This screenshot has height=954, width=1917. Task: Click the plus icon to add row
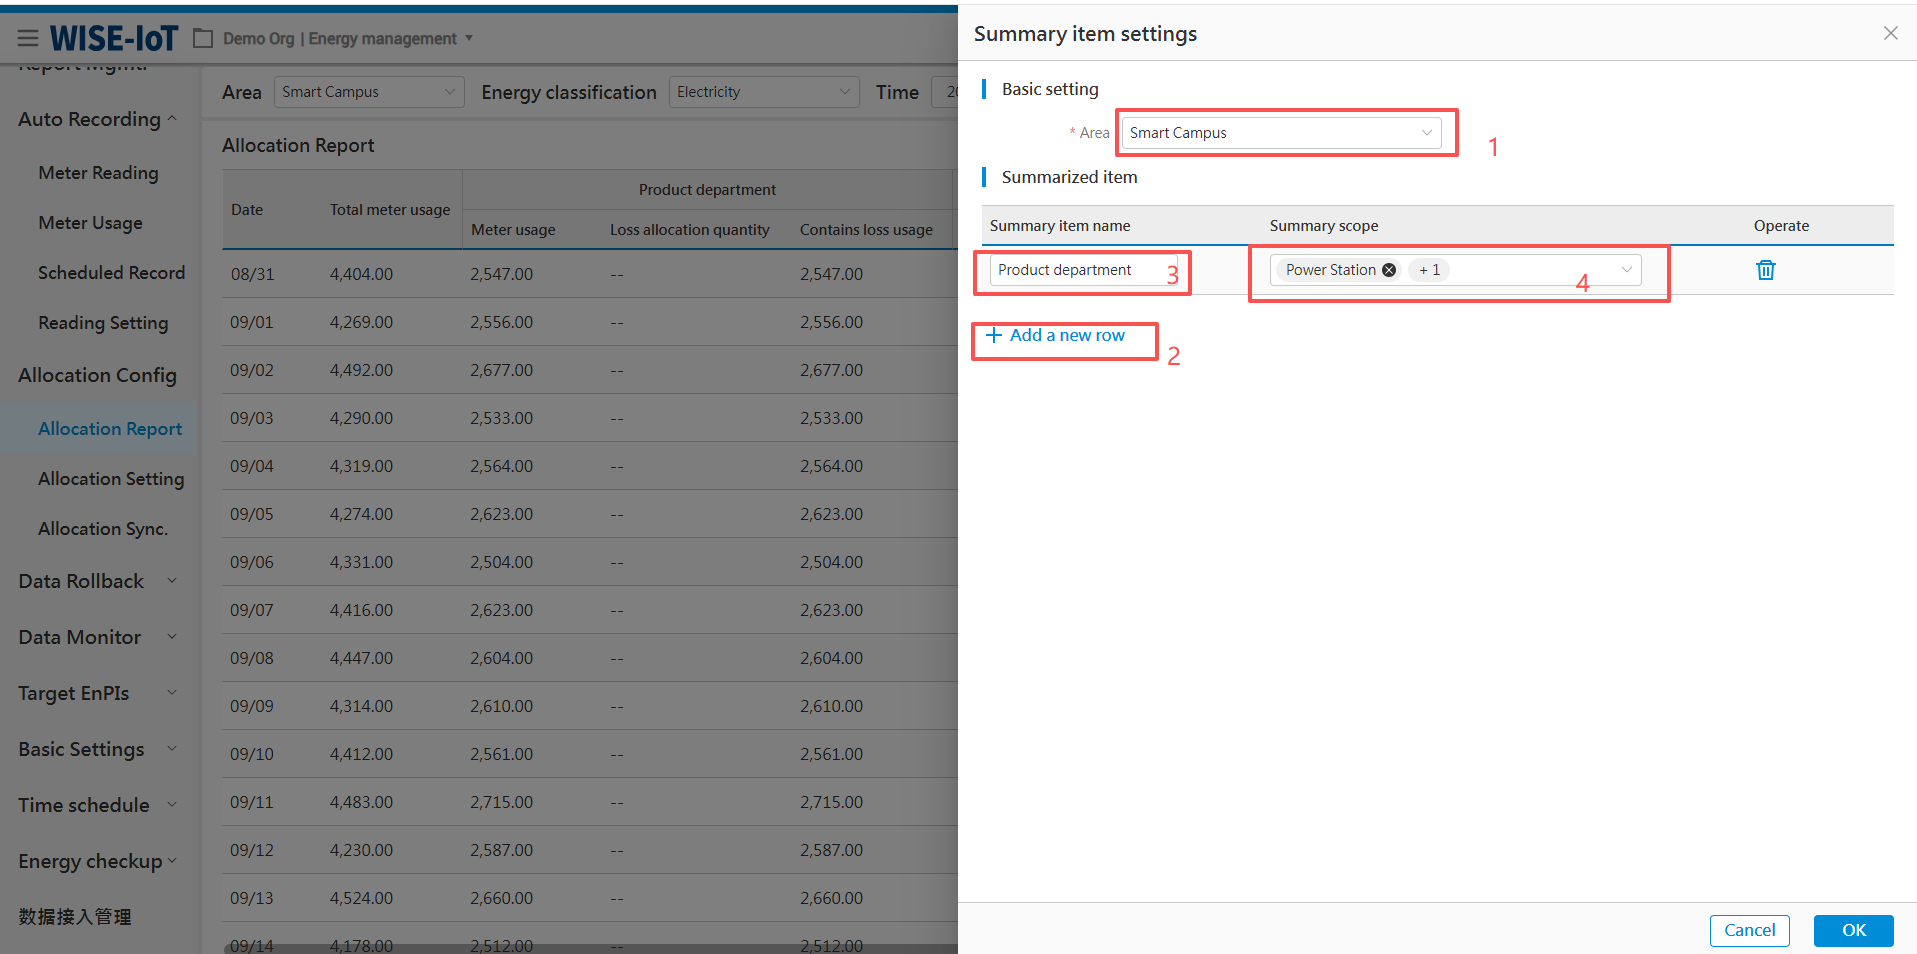pos(994,335)
